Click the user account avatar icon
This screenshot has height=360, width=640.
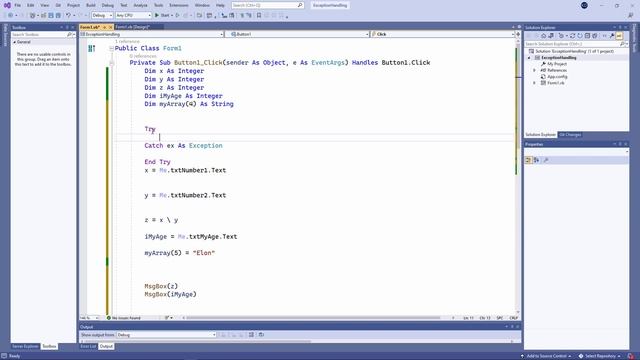(x=584, y=5)
